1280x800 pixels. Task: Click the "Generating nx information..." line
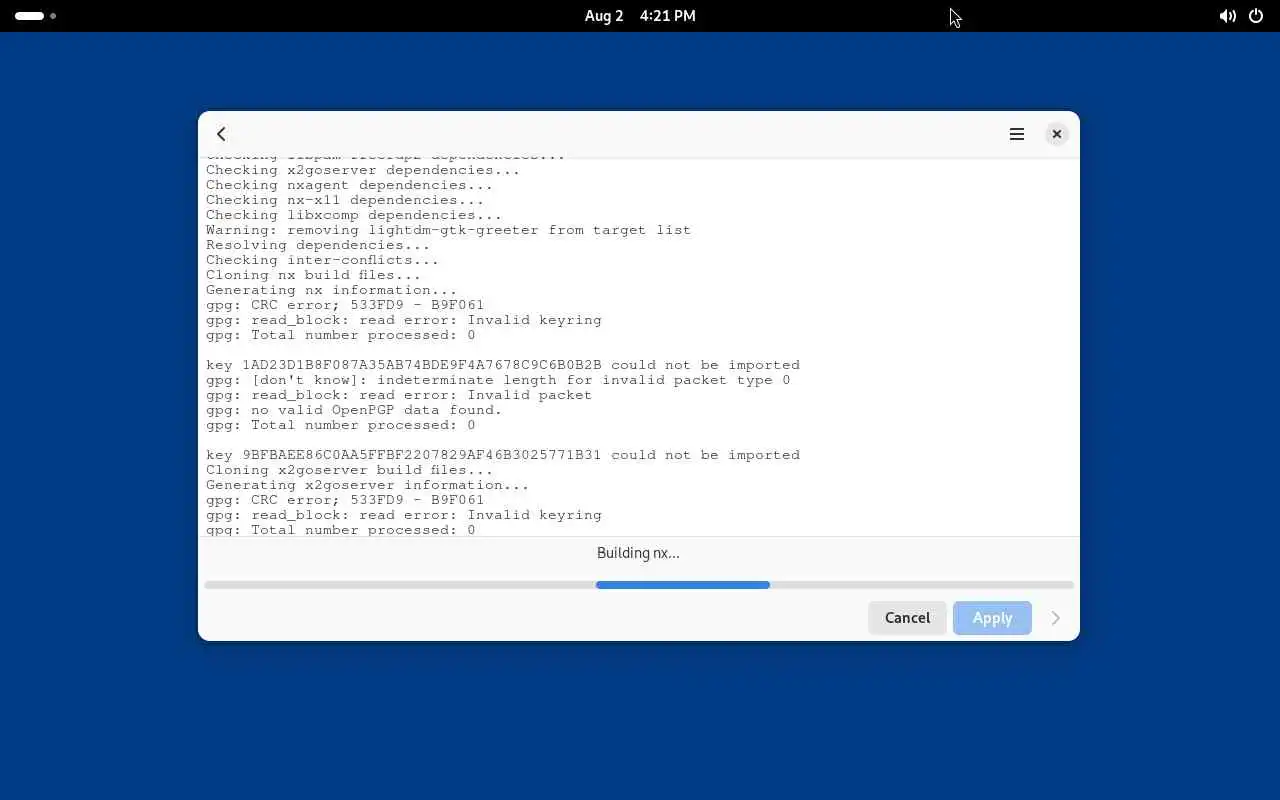pos(331,290)
